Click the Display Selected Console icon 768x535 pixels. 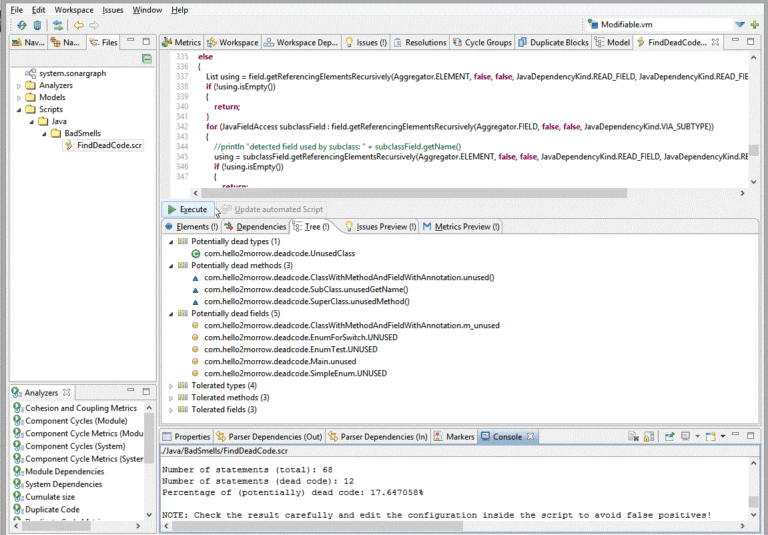[686, 436]
